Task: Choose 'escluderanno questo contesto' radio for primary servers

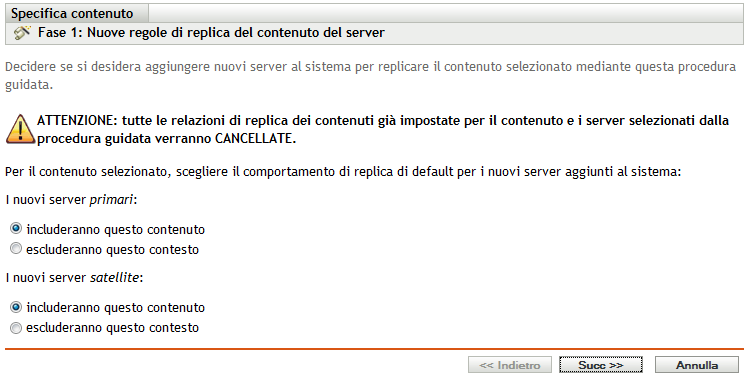Action: pos(16,249)
